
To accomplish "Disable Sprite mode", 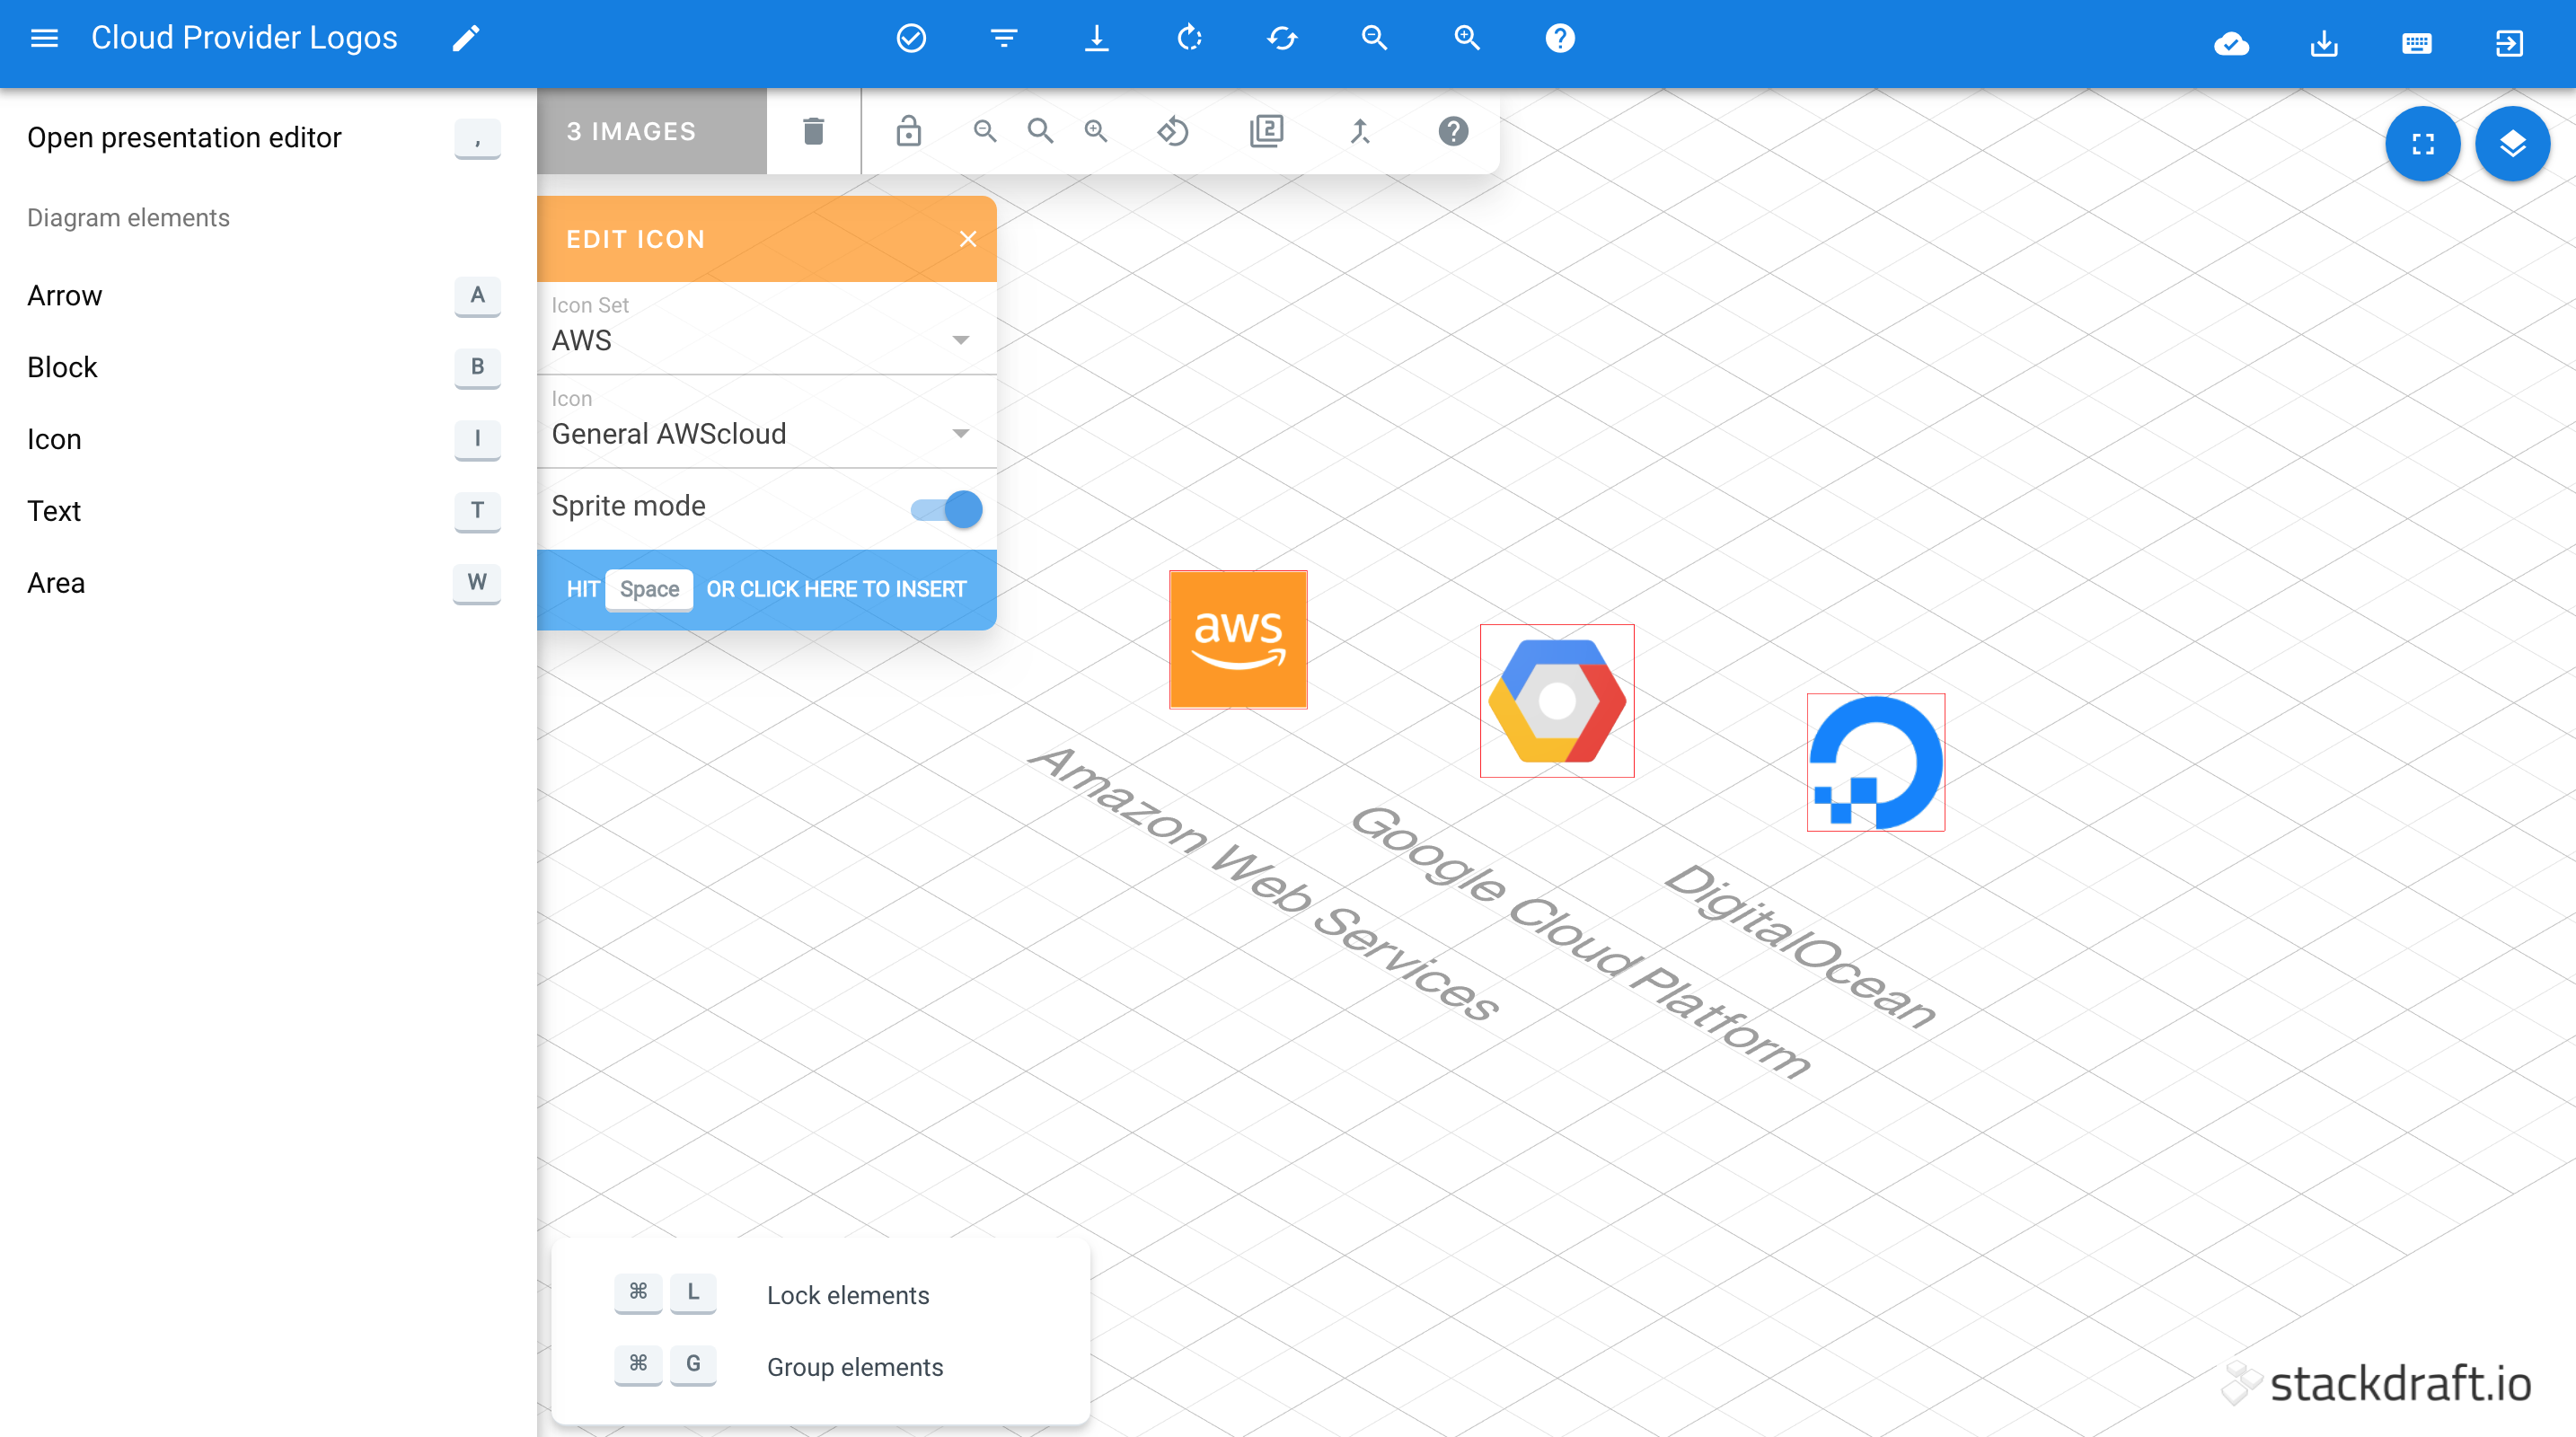I will [x=945, y=509].
